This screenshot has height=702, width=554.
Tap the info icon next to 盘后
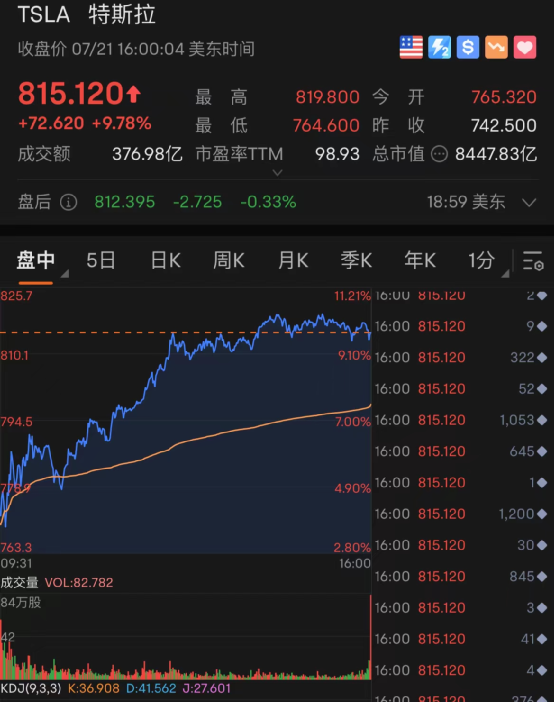(x=69, y=202)
